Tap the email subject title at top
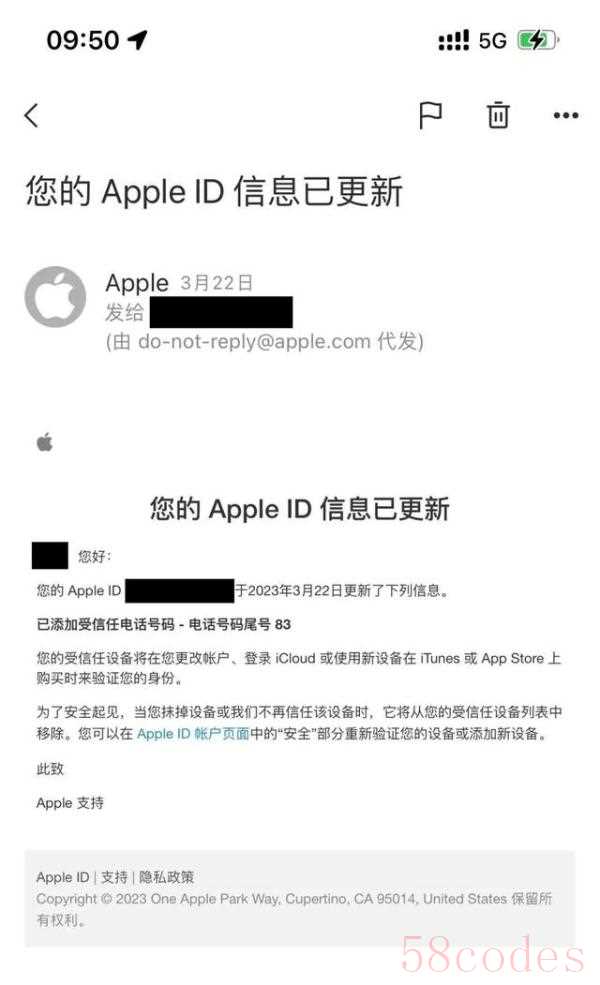The image size is (600, 985). [214, 192]
